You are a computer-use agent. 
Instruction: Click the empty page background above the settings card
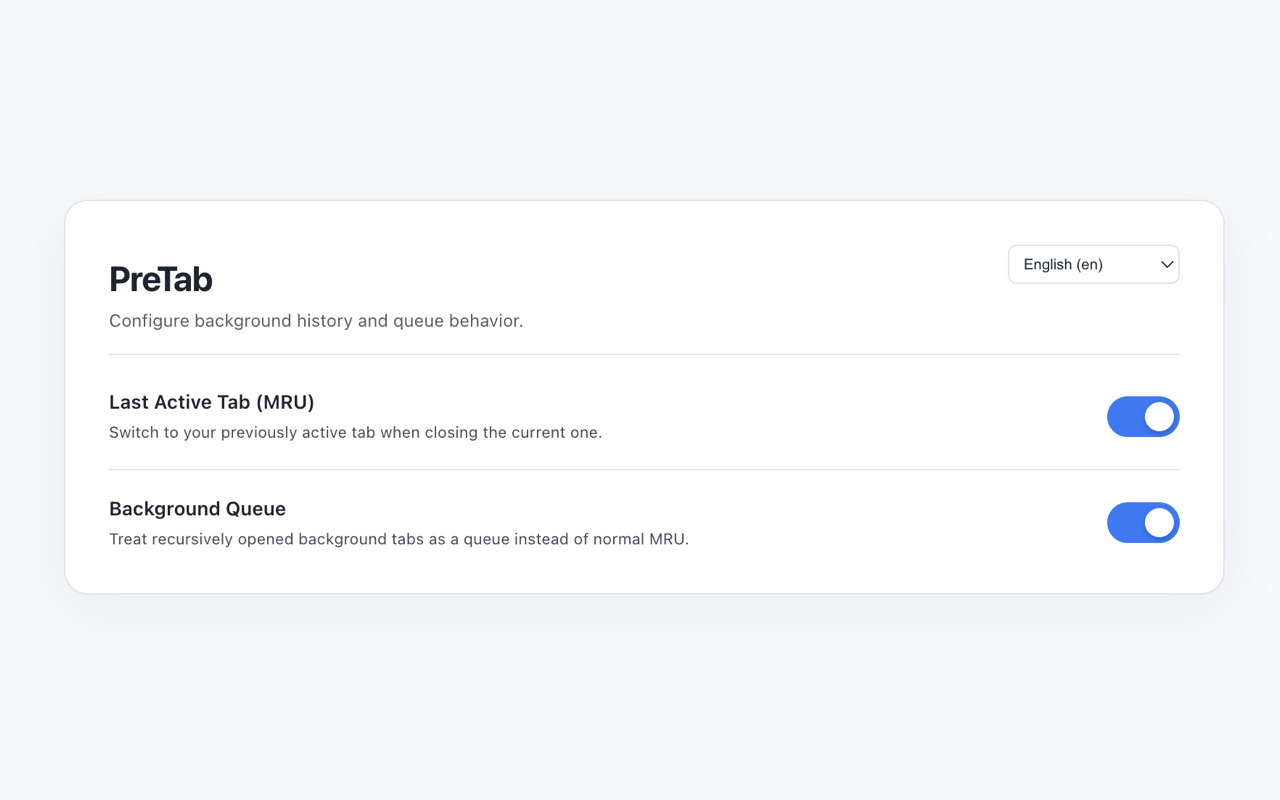pos(640,100)
